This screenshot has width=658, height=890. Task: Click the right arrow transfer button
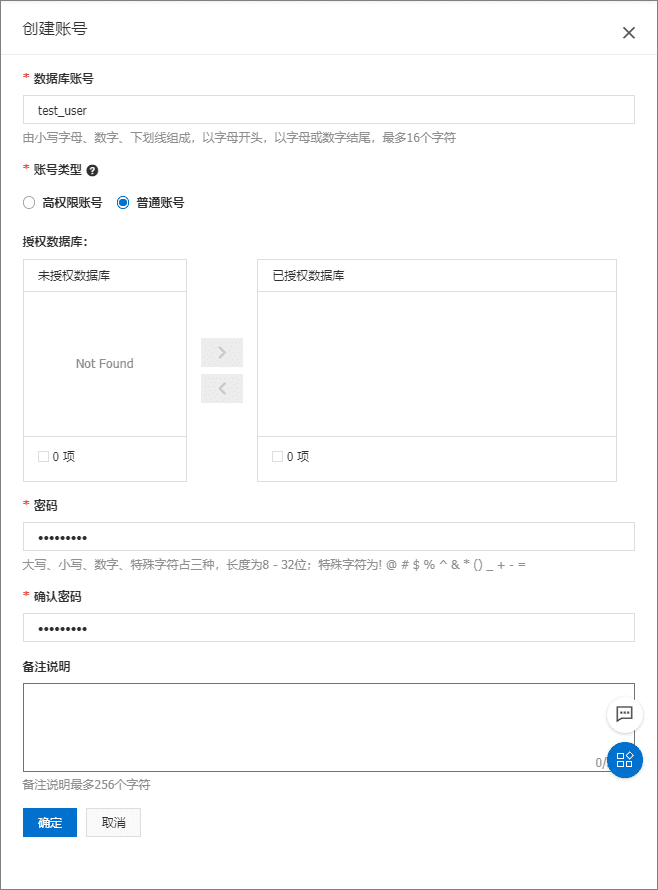point(222,352)
